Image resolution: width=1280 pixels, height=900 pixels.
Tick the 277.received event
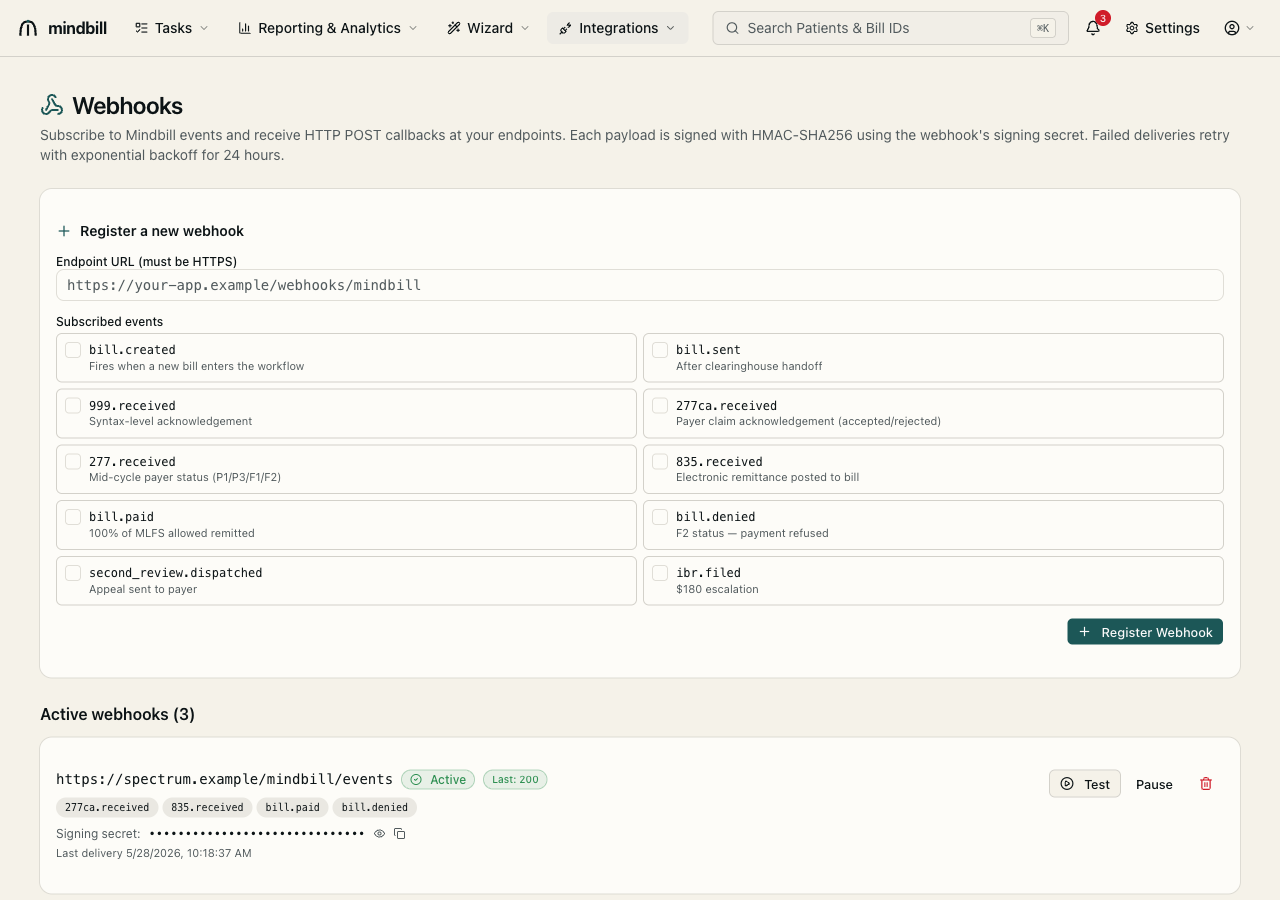tap(73, 462)
